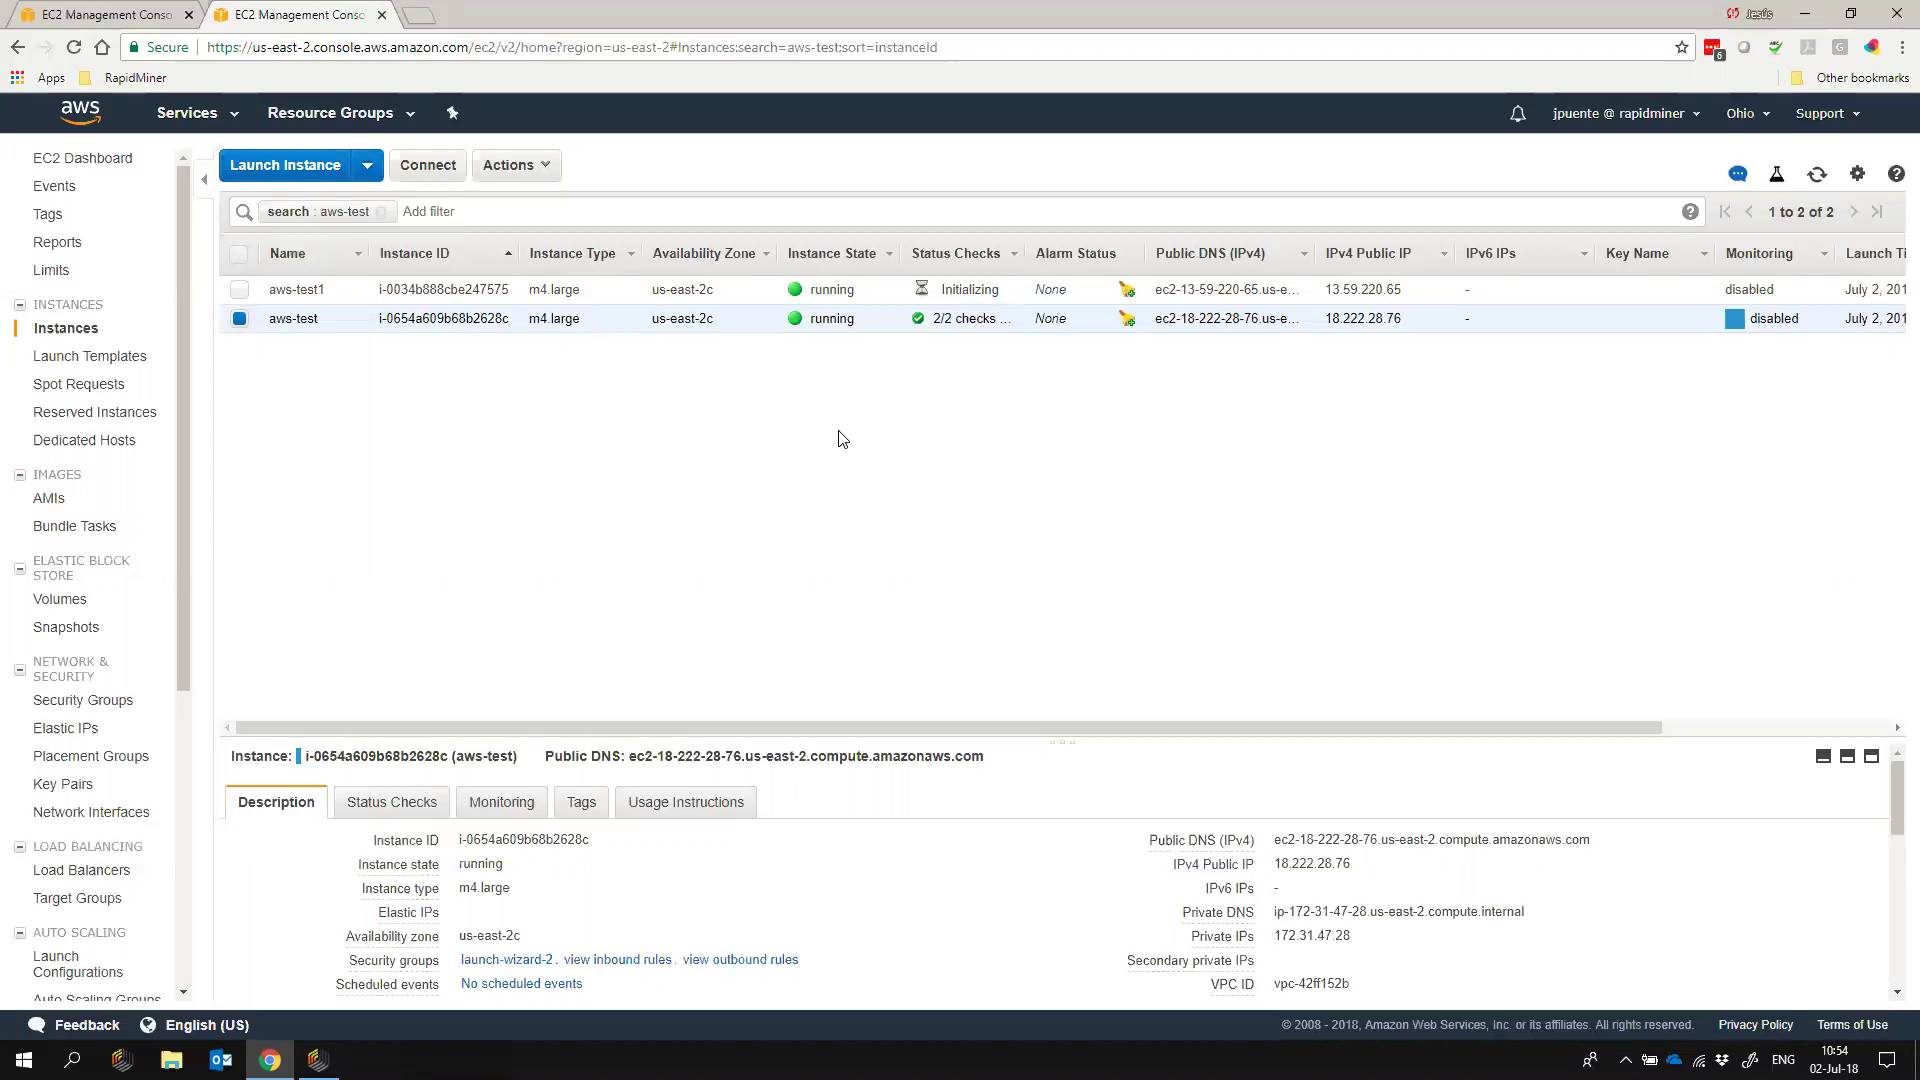Open the notifications bell icon
The image size is (1920, 1080).
(1518, 114)
